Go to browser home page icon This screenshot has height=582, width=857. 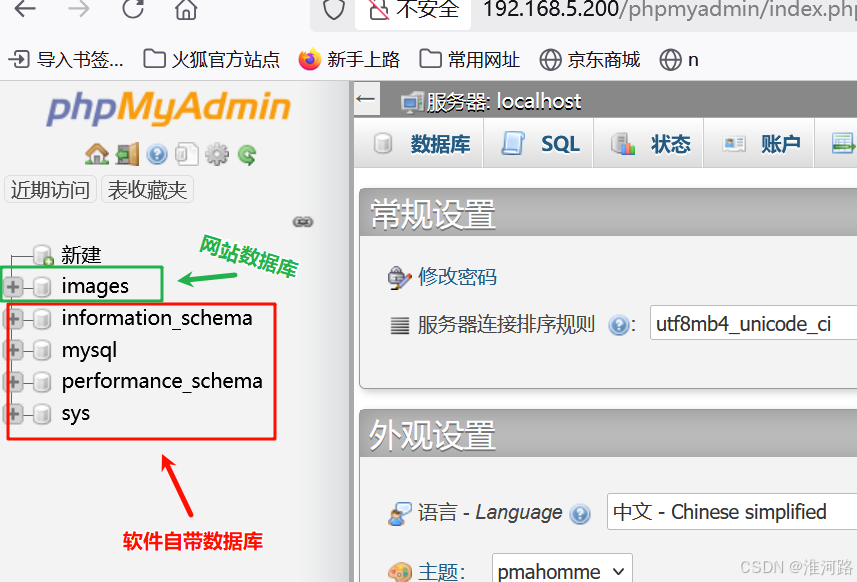186,9
